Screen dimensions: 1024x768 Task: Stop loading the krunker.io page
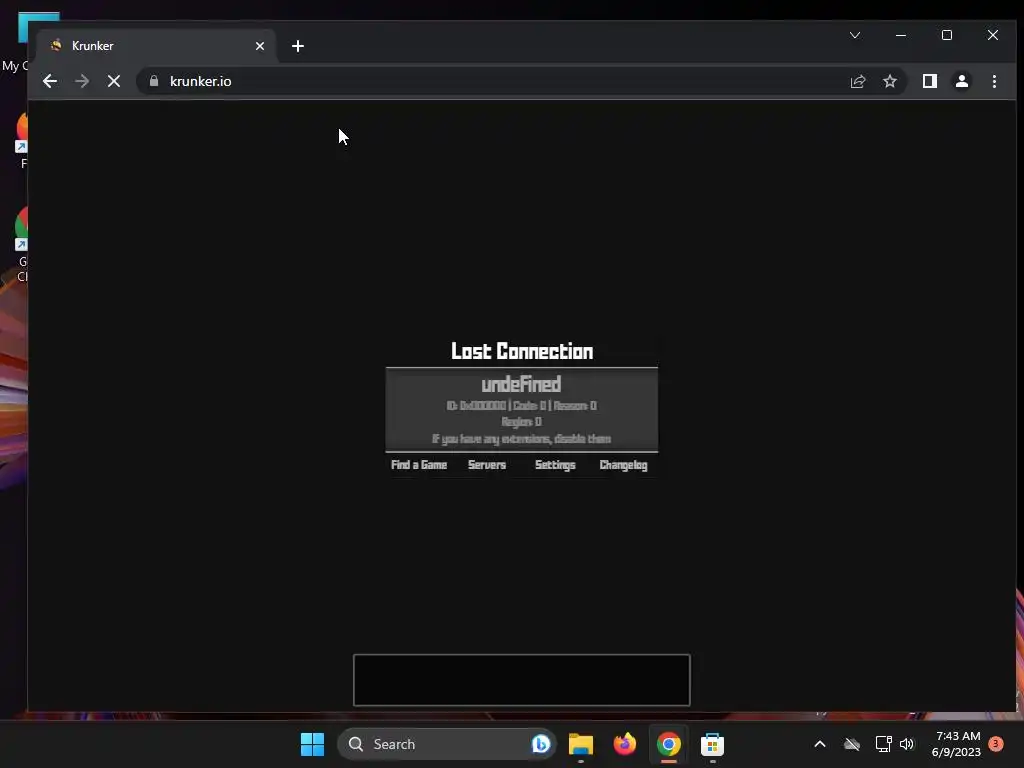[114, 81]
